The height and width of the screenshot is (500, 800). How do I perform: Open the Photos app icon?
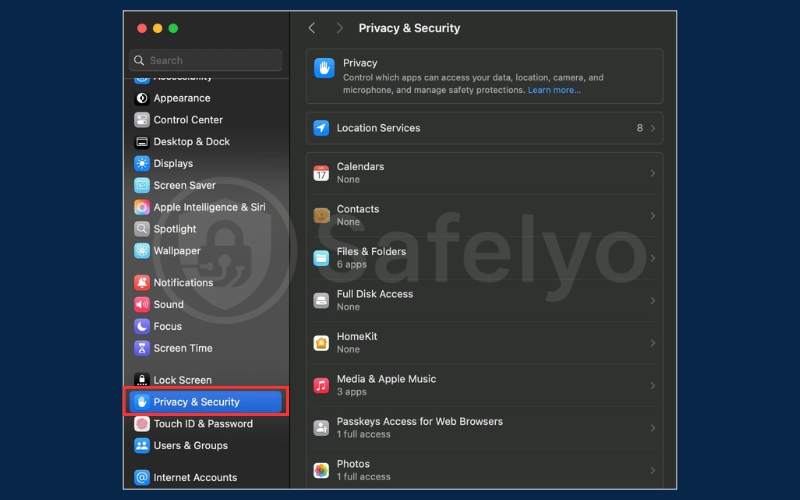click(321, 470)
